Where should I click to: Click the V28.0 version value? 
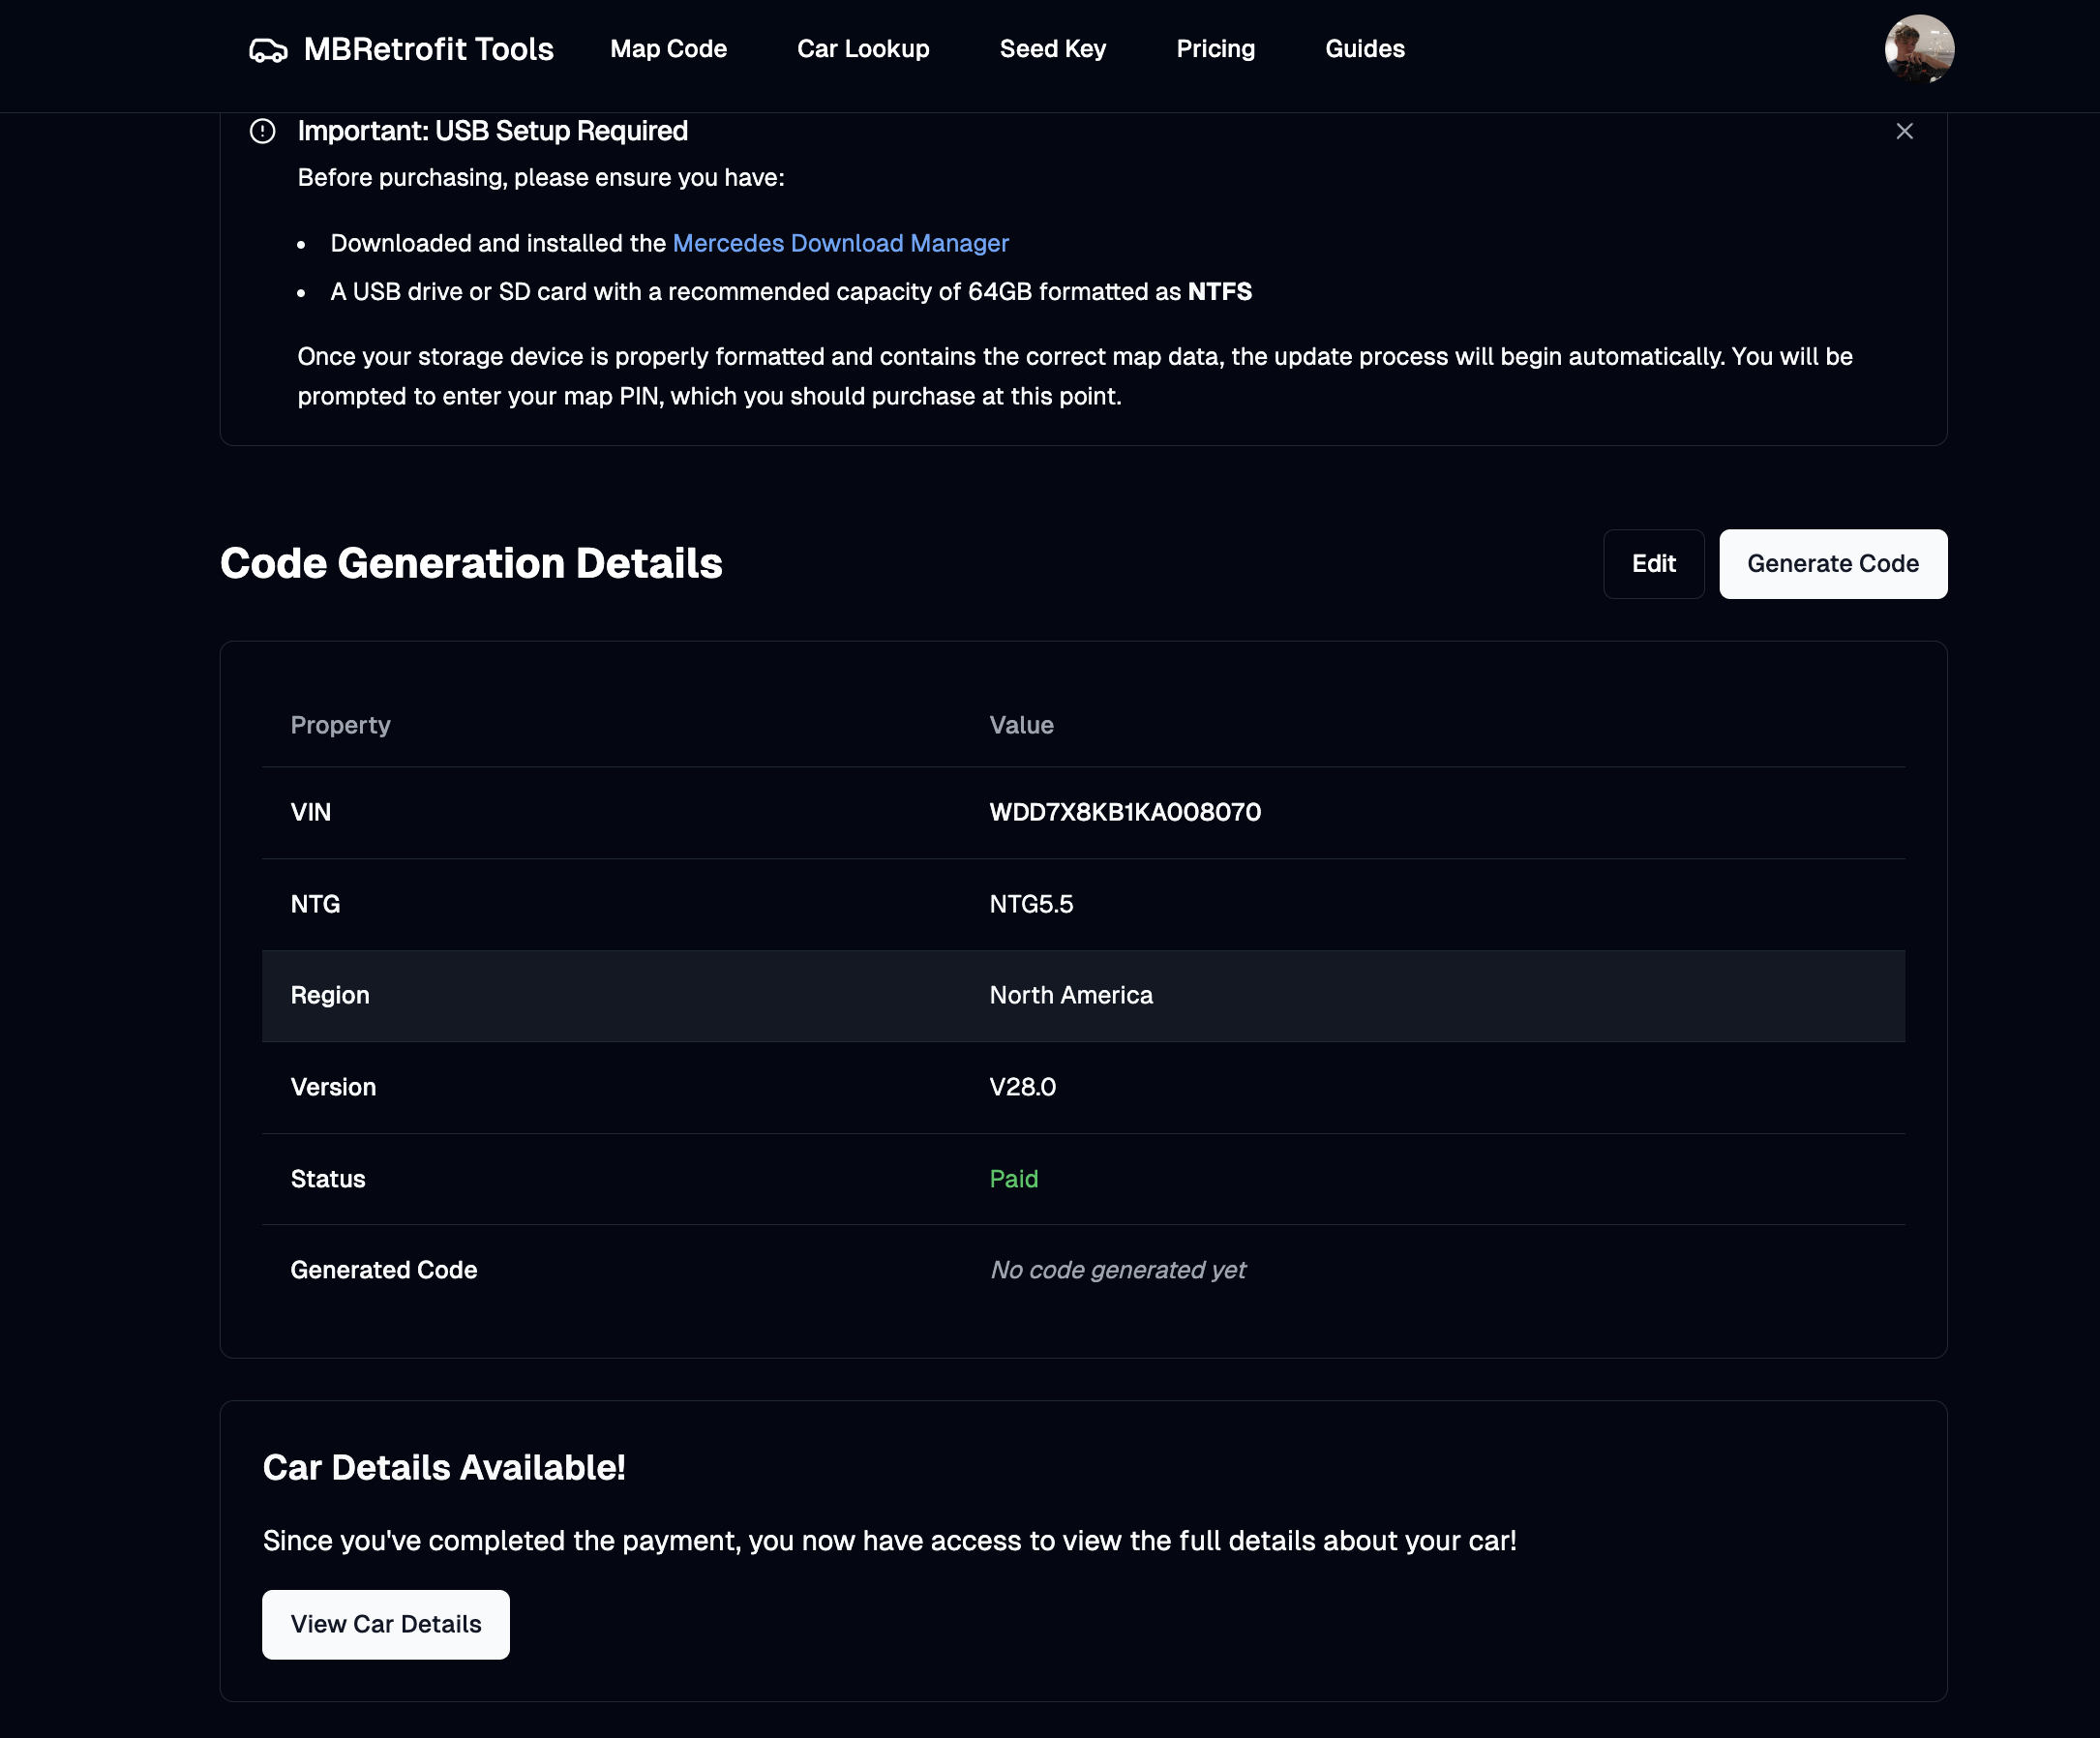(1022, 1087)
